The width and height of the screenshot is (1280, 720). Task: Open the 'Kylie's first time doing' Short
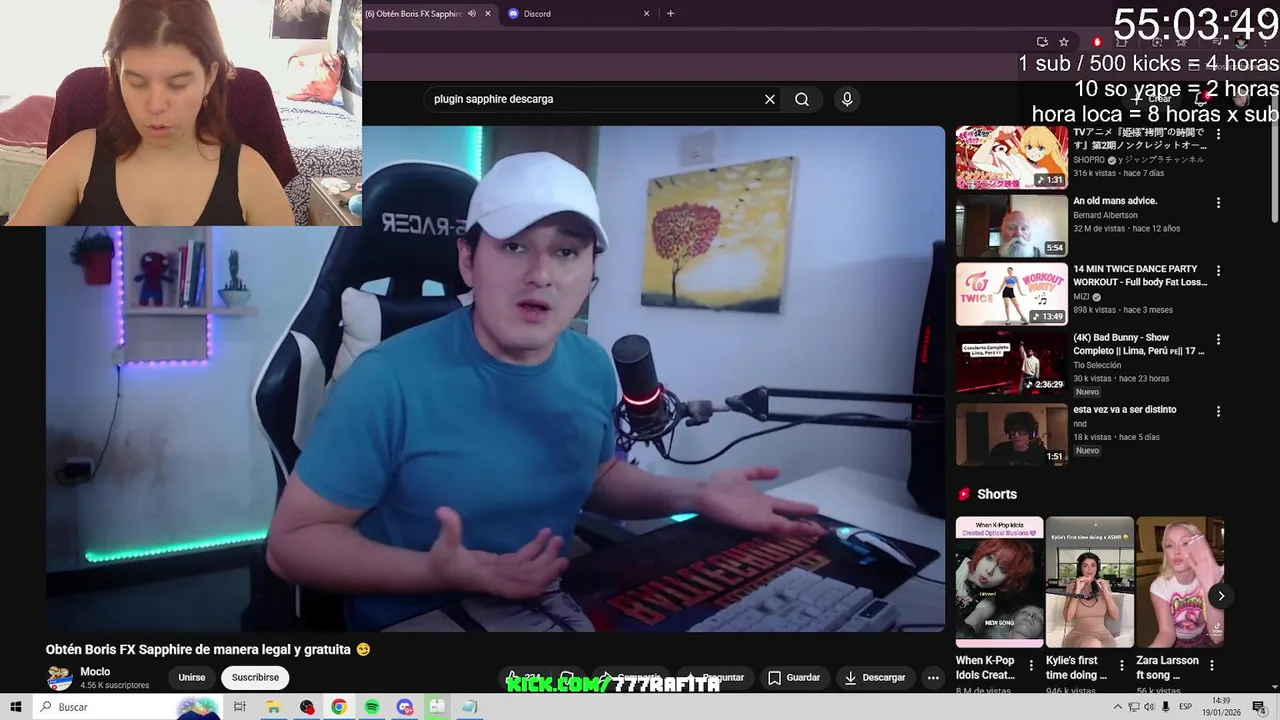(1090, 582)
